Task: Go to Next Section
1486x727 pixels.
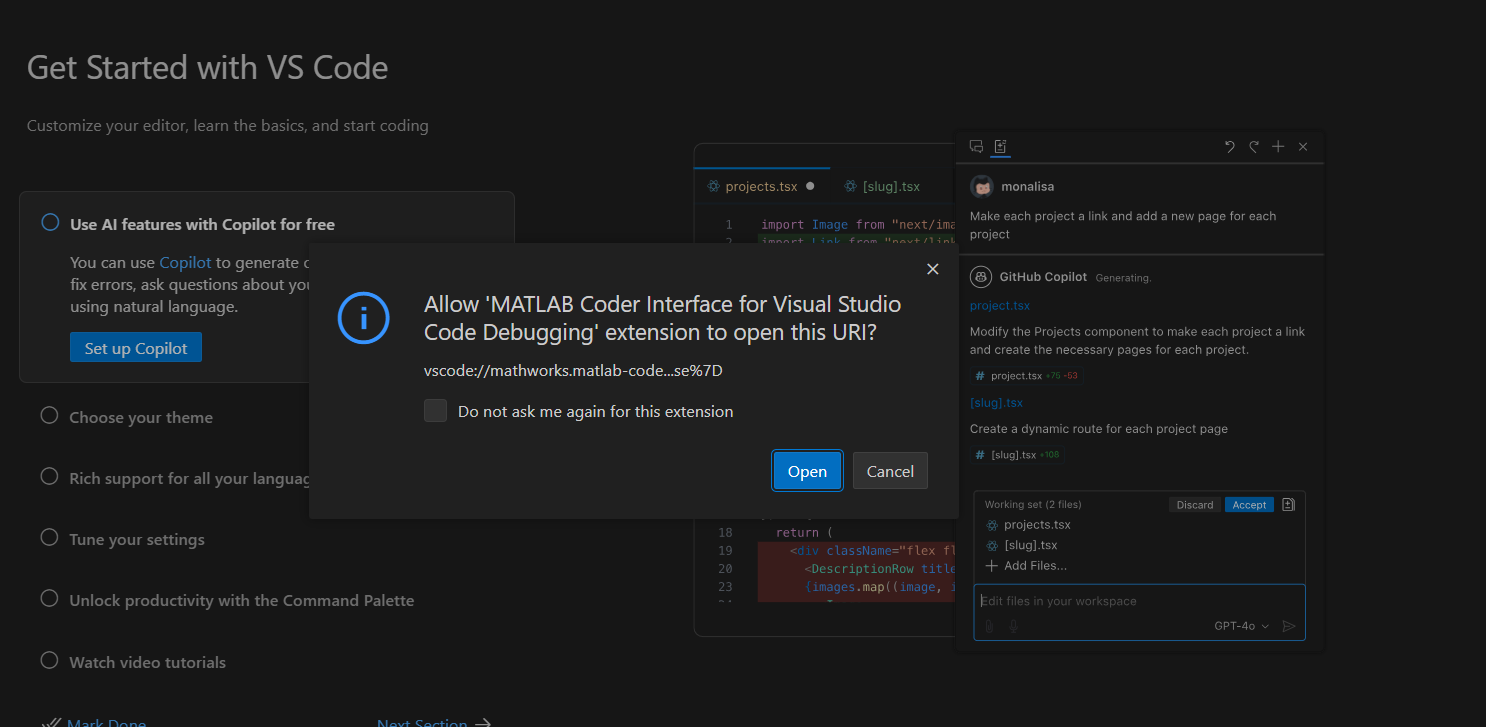Action: [x=422, y=722]
